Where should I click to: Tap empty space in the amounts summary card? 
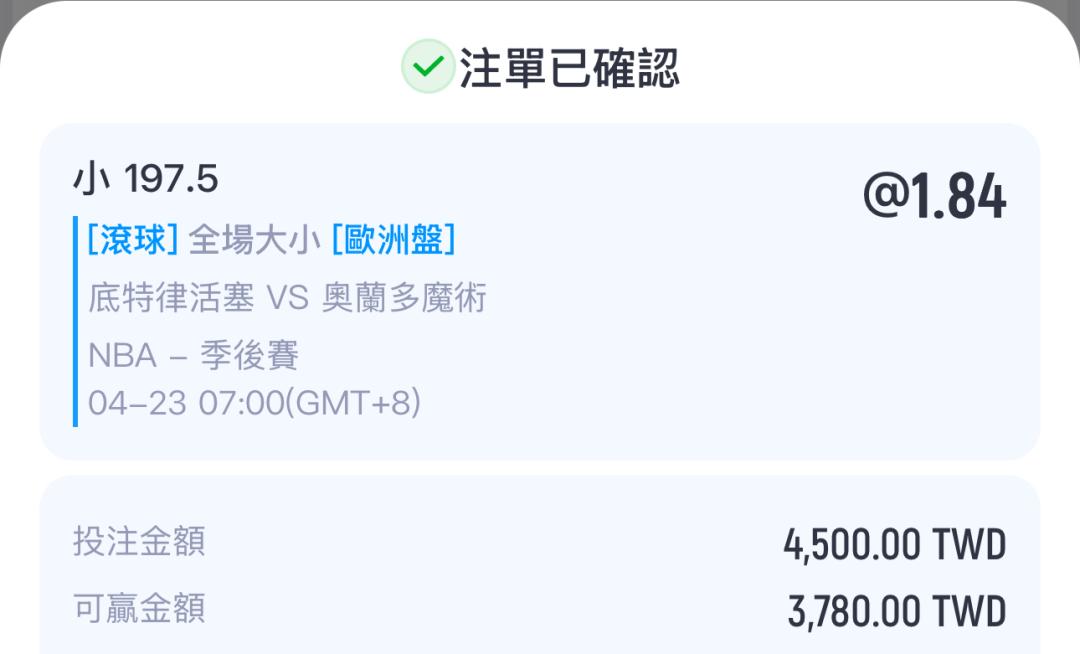pyautogui.click(x=480, y=575)
